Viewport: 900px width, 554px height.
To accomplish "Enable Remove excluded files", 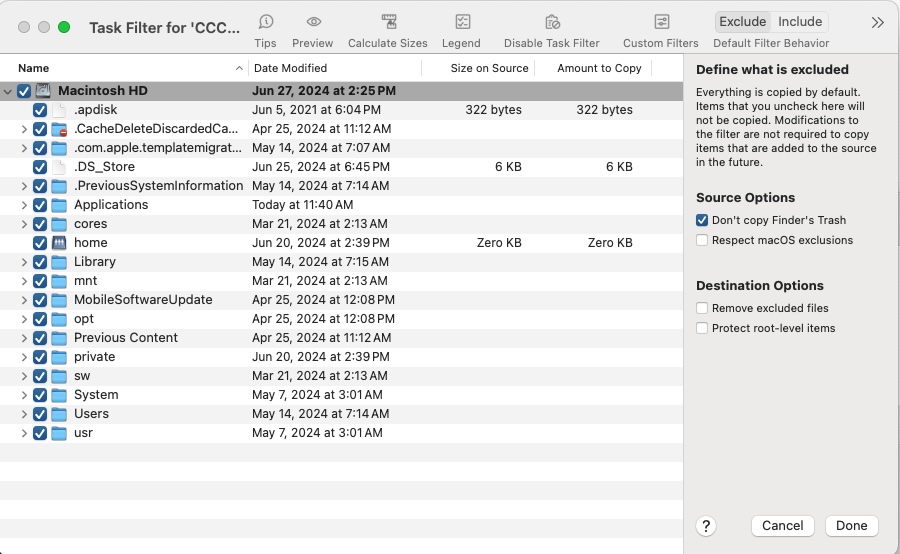I will coord(702,308).
